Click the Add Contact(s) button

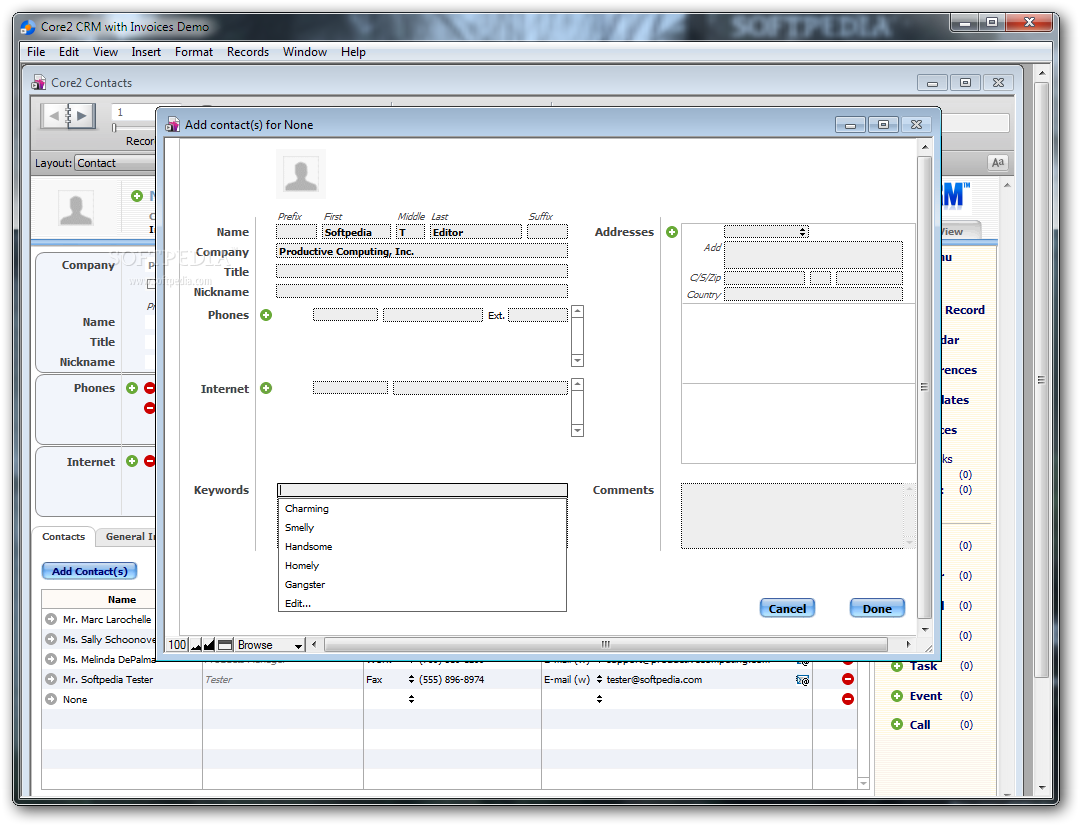click(90, 571)
